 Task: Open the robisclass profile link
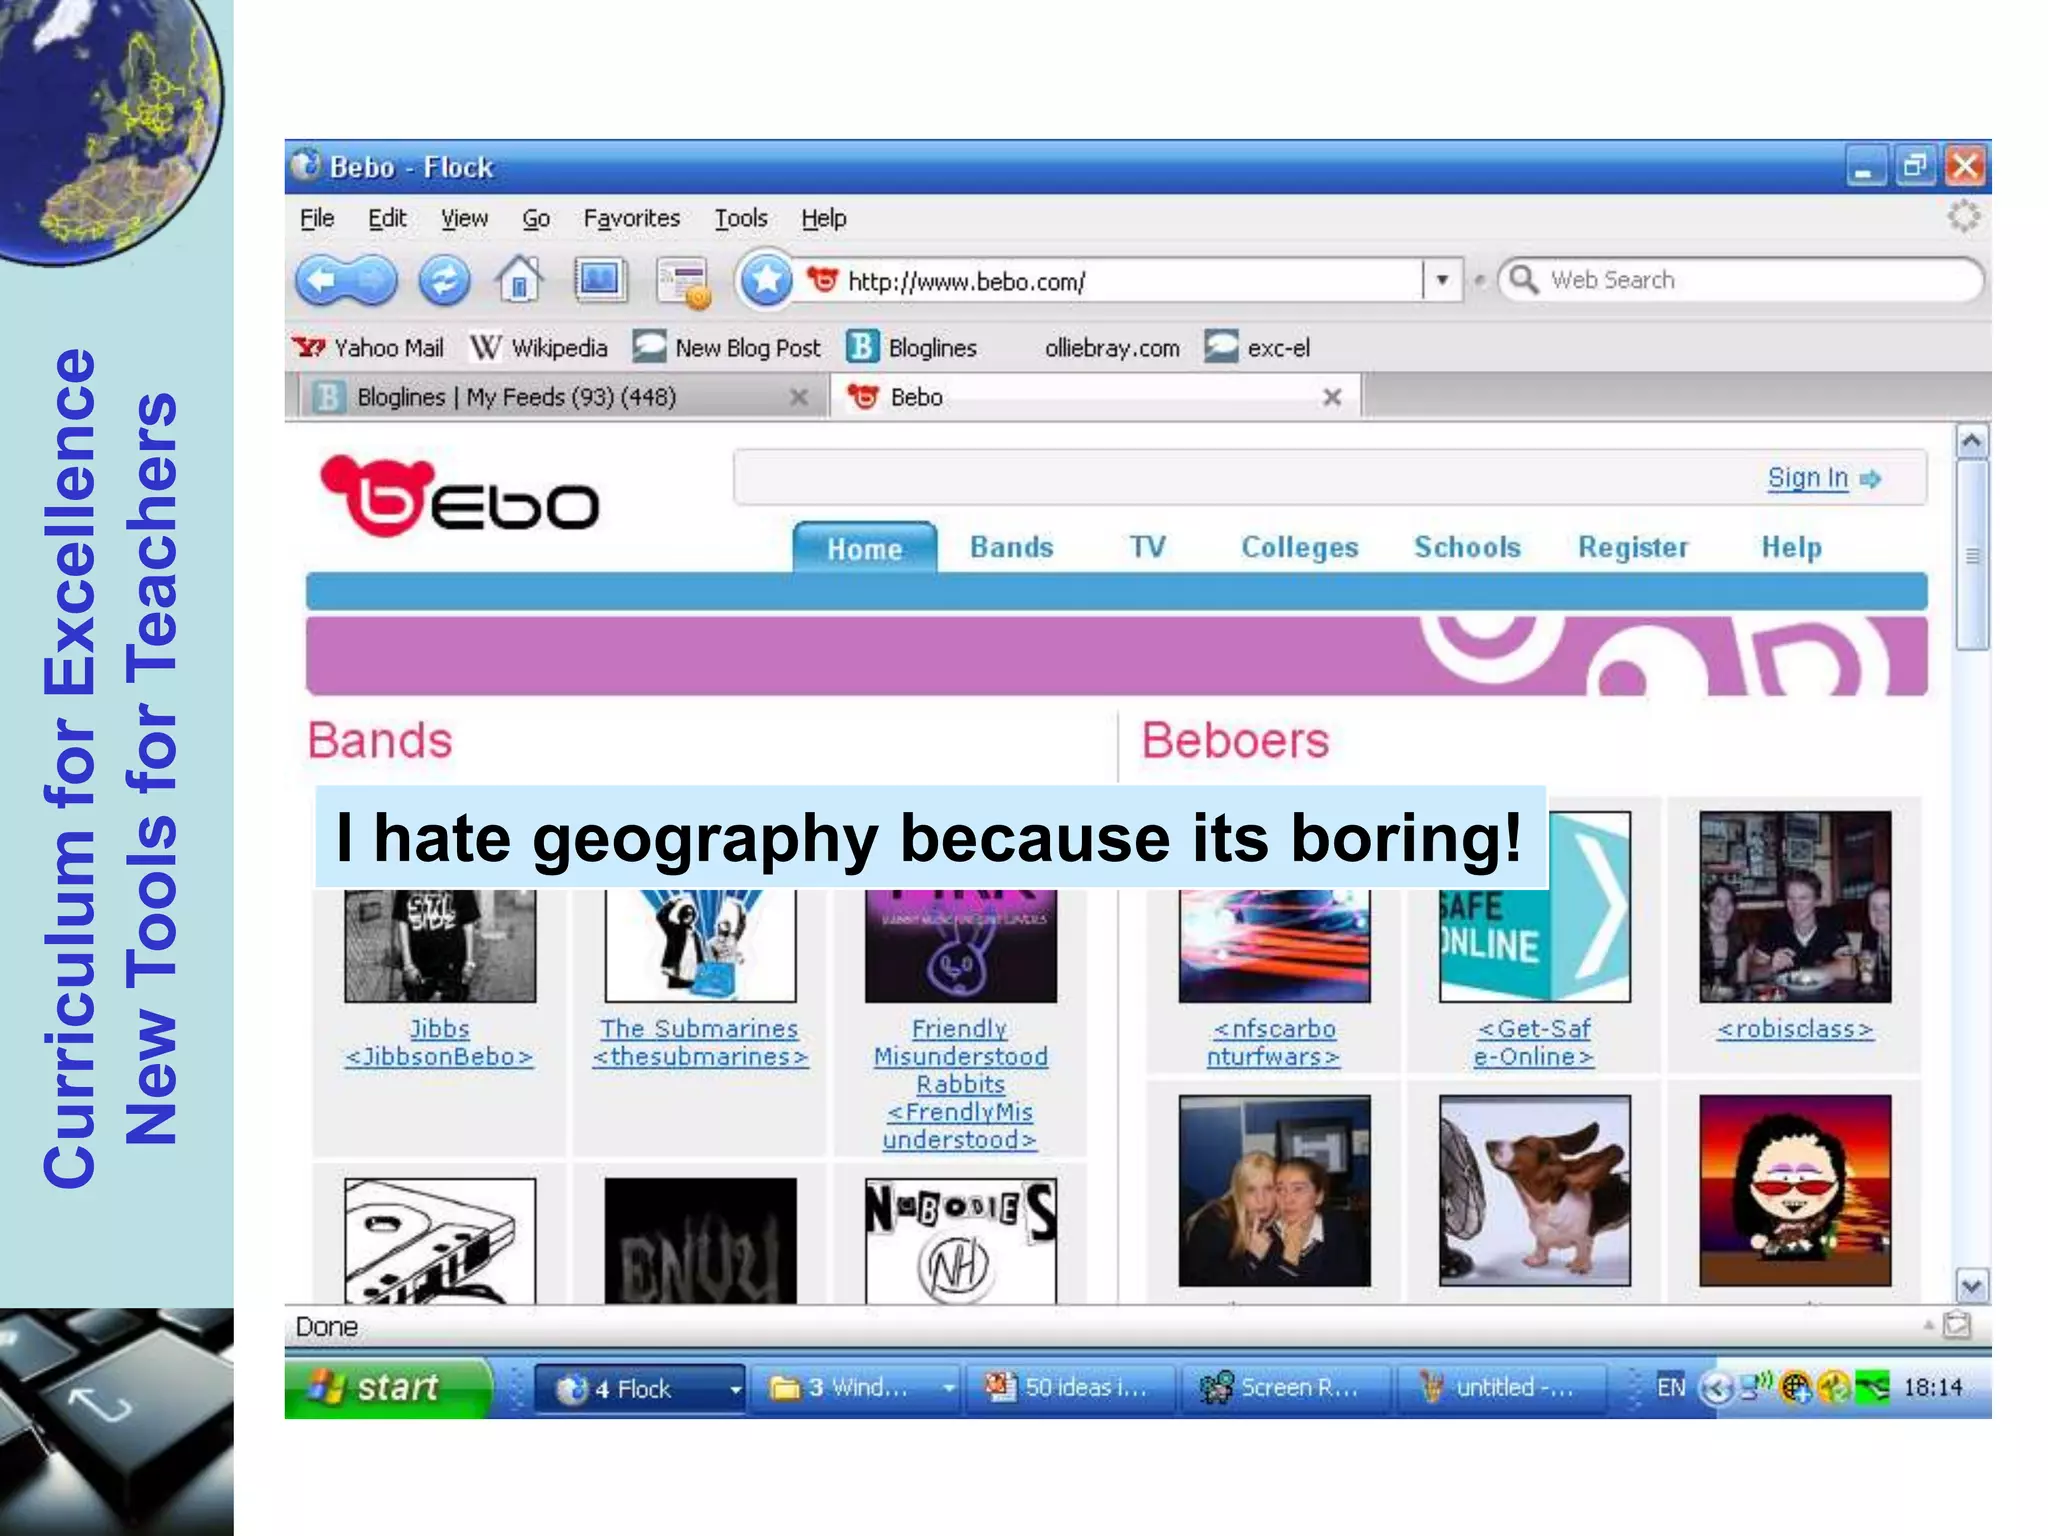[x=1795, y=1029]
